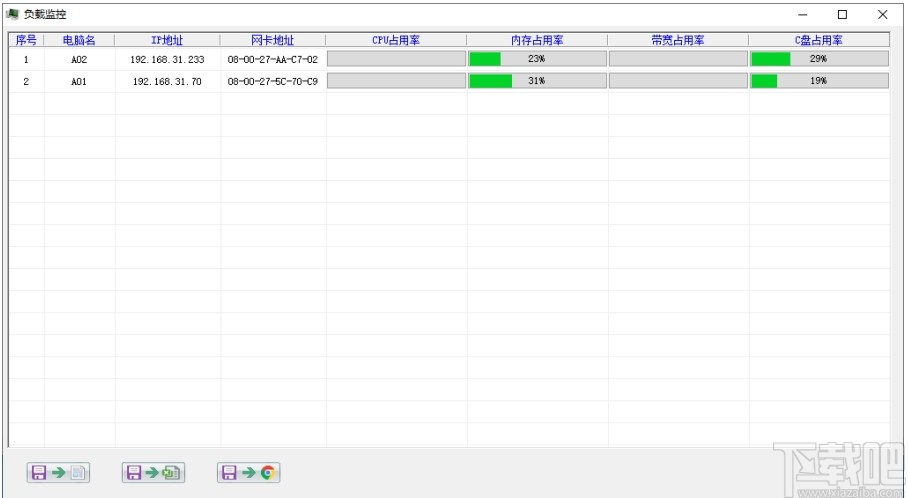Click A01 empty bandwidth usage bar
Screen dimensions: 908x498
pos(678,80)
